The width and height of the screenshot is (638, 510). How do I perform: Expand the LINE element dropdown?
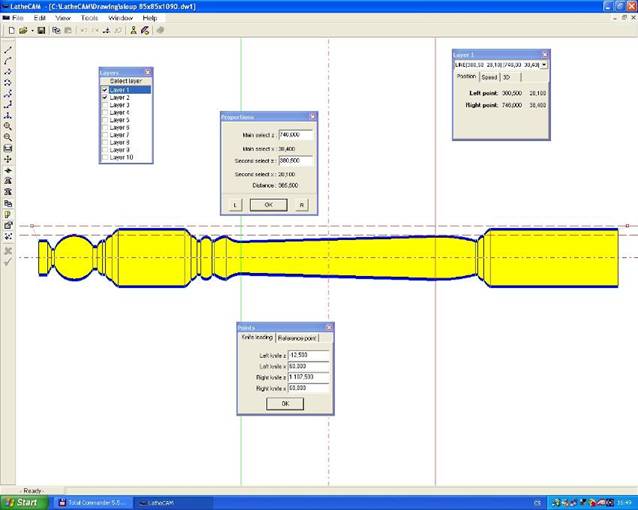pyautogui.click(x=543, y=64)
